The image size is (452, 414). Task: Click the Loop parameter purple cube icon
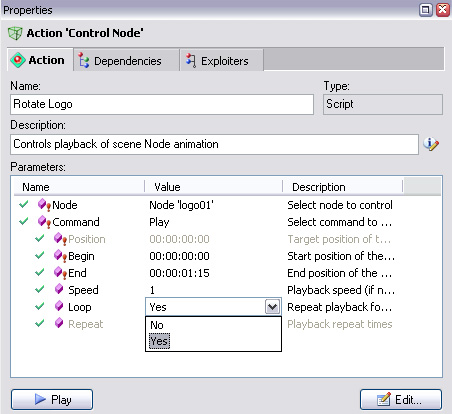[x=59, y=306]
